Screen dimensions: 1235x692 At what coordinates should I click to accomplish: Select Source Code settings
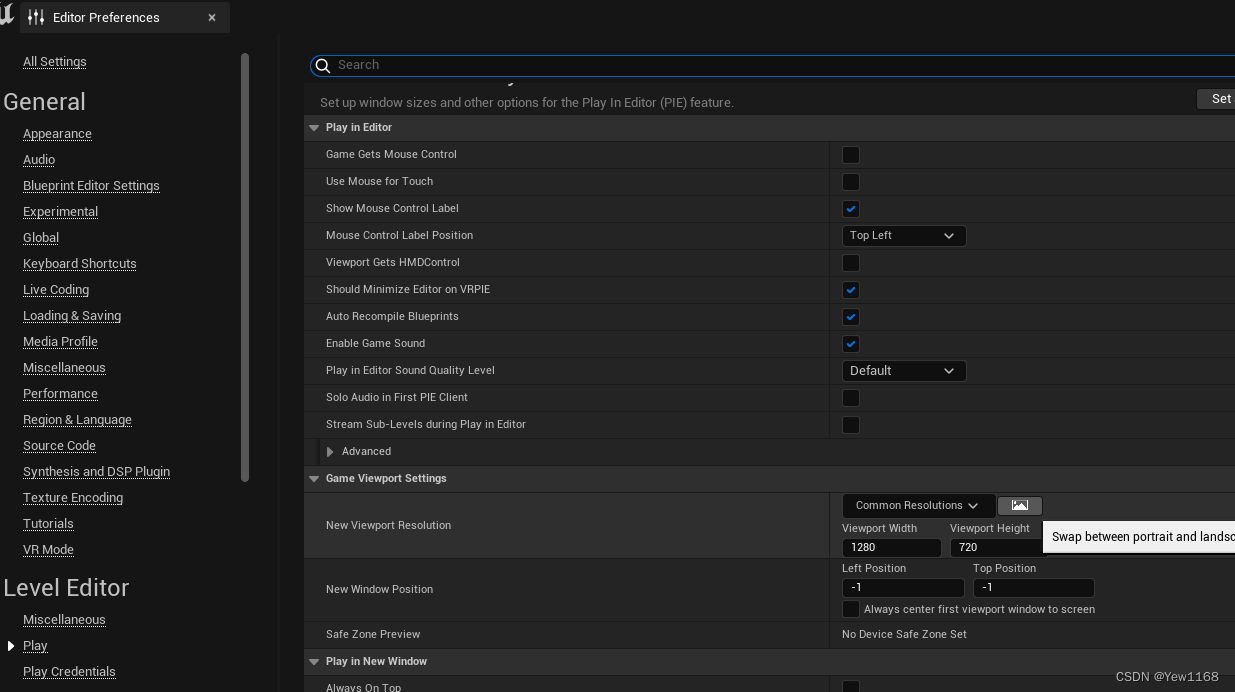tap(59, 446)
